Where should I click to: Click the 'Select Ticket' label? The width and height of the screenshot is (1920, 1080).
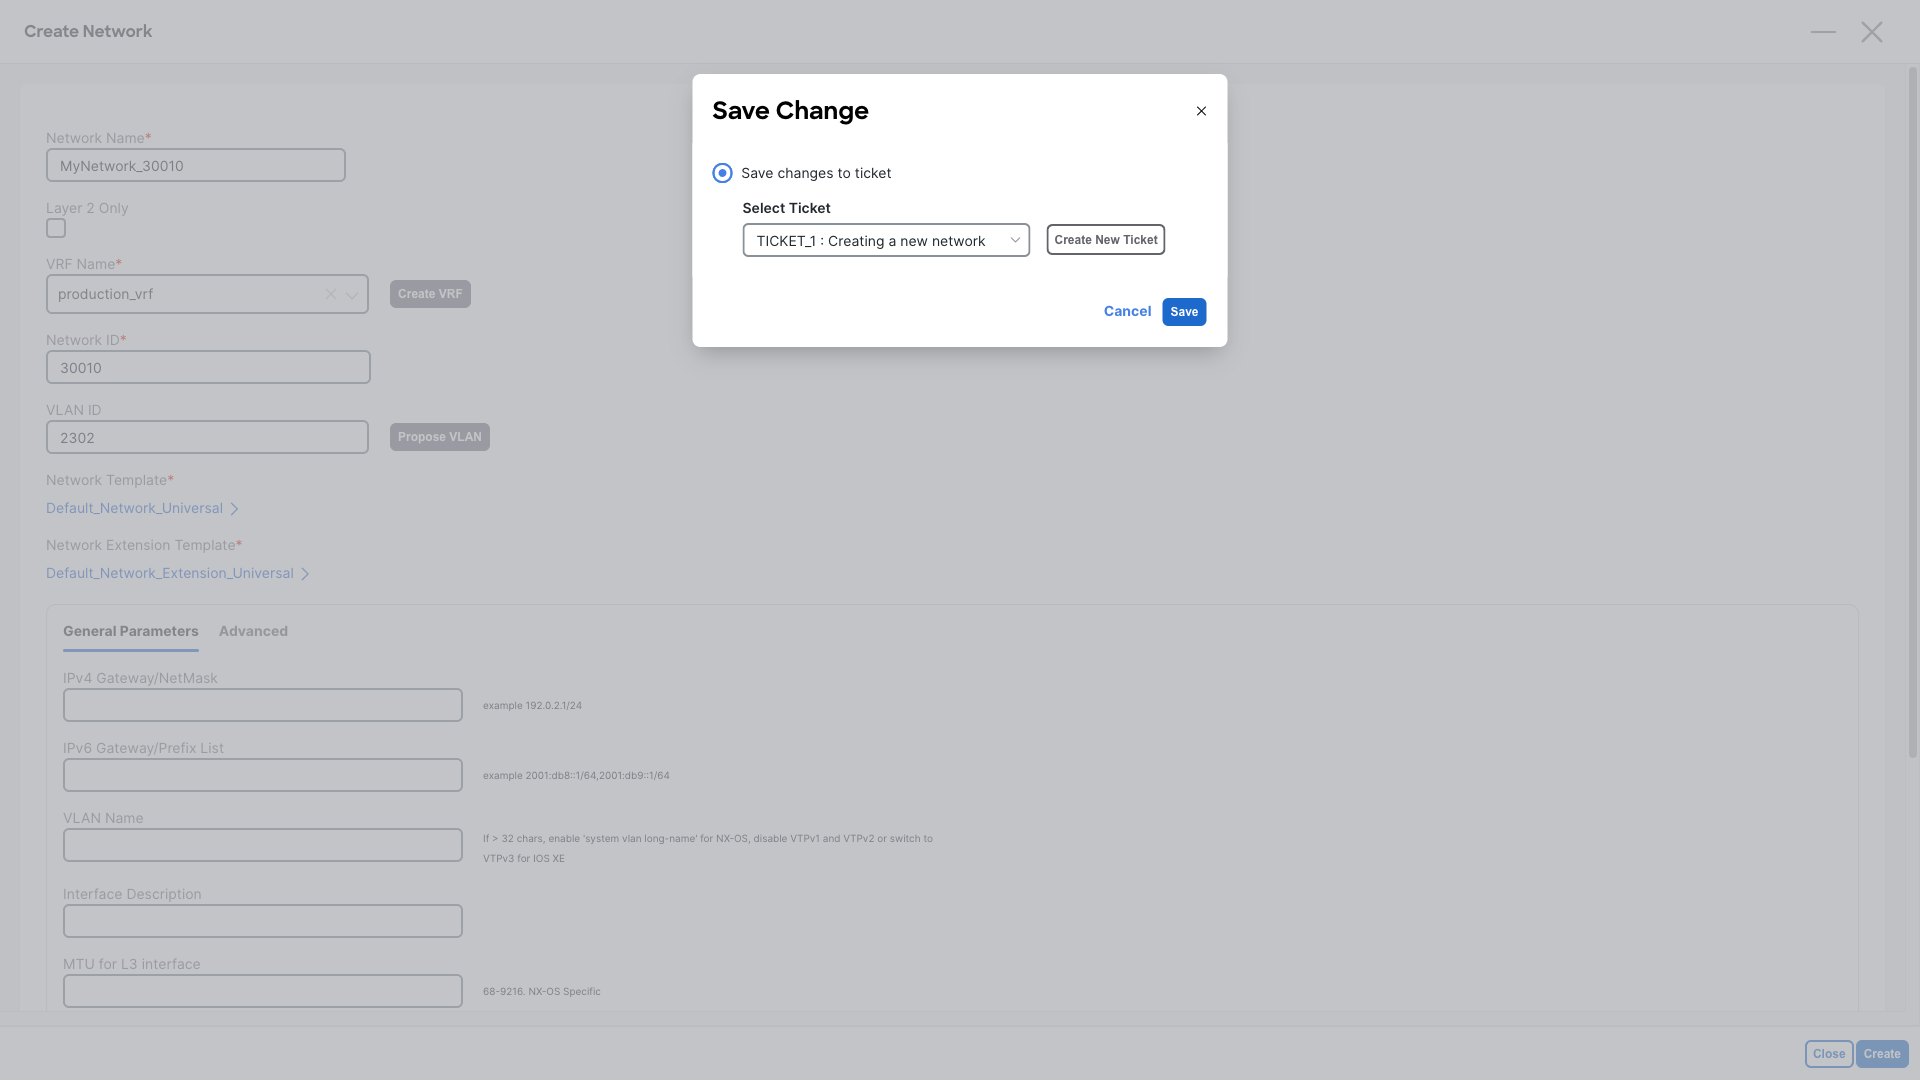786,208
